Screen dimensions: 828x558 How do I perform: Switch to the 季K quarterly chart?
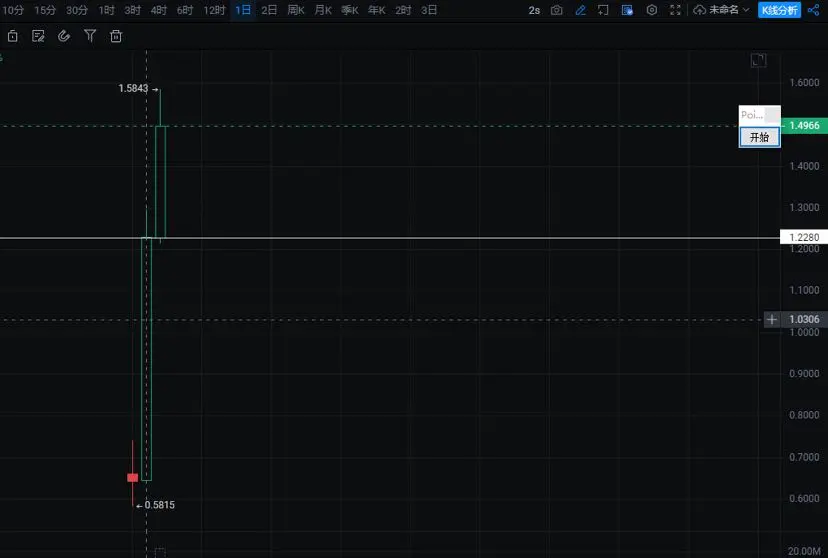[x=350, y=10]
